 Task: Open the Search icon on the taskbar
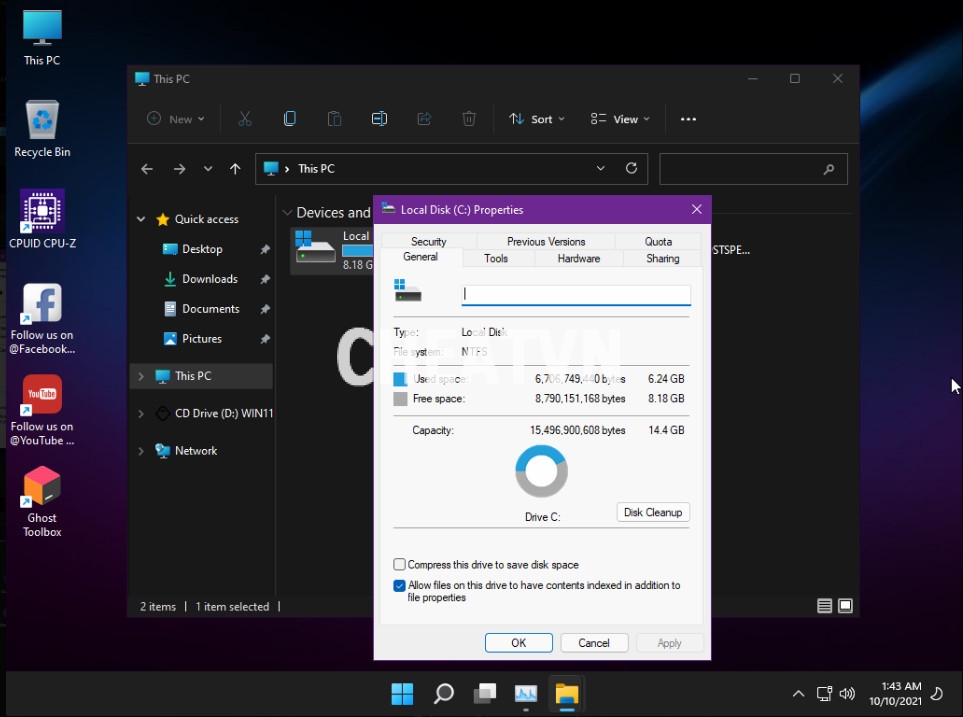444,693
